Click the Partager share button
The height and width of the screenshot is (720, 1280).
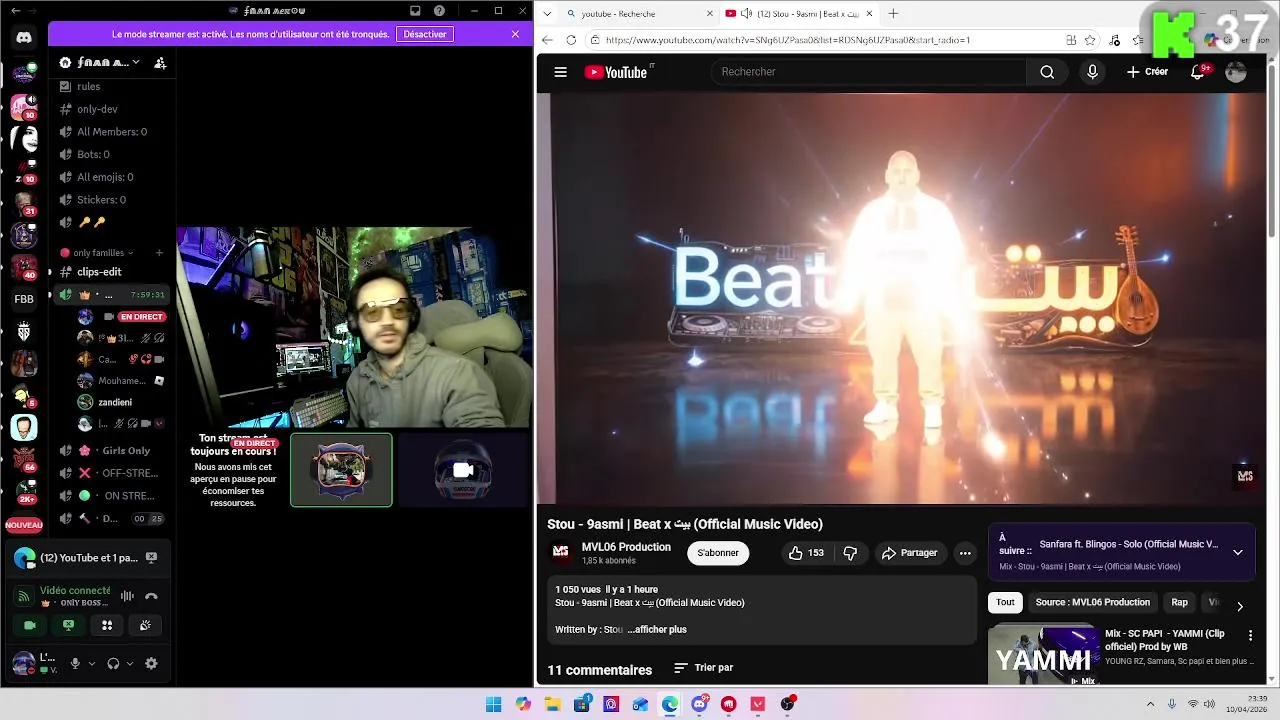pos(909,553)
